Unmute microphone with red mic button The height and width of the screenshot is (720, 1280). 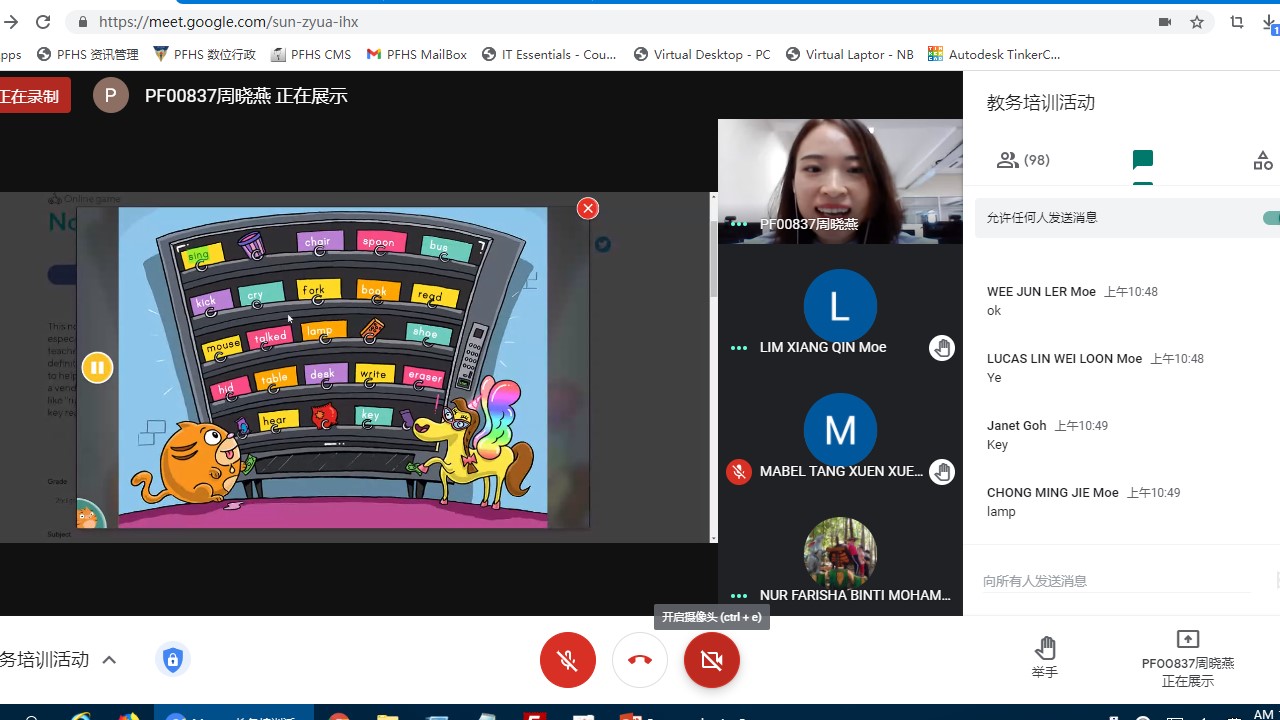coord(568,660)
